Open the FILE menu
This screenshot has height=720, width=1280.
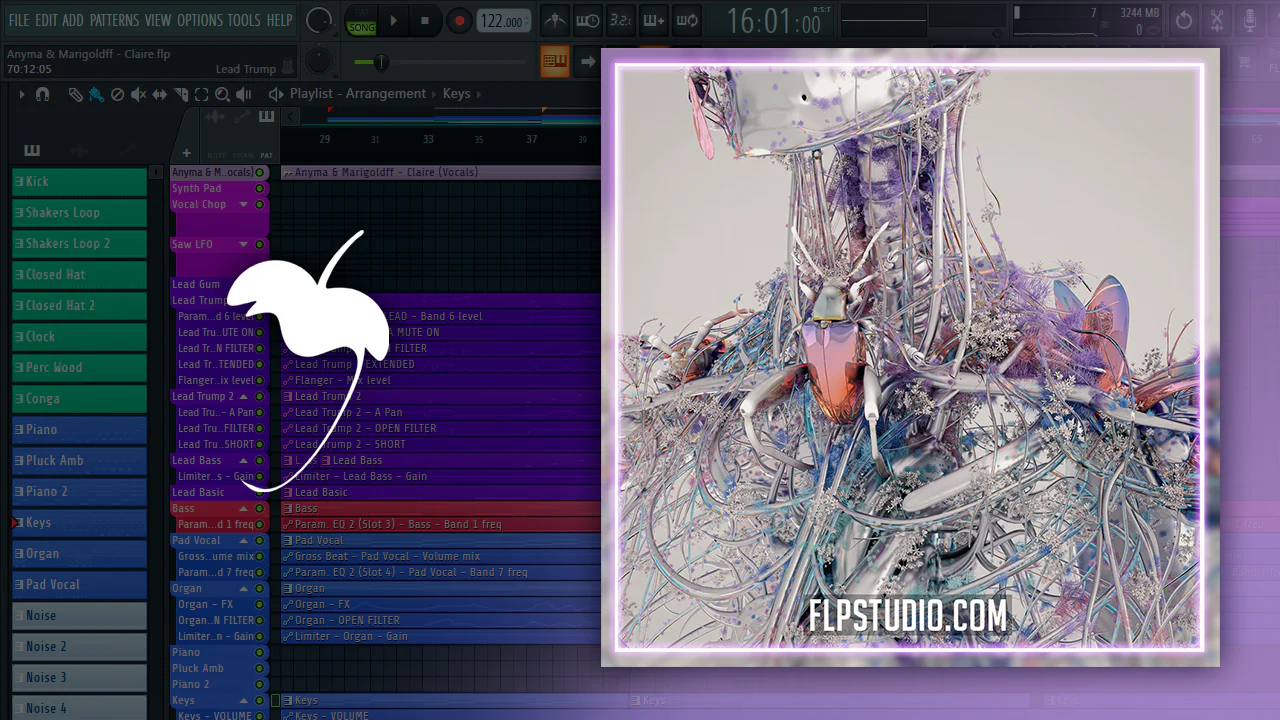pyautogui.click(x=18, y=20)
